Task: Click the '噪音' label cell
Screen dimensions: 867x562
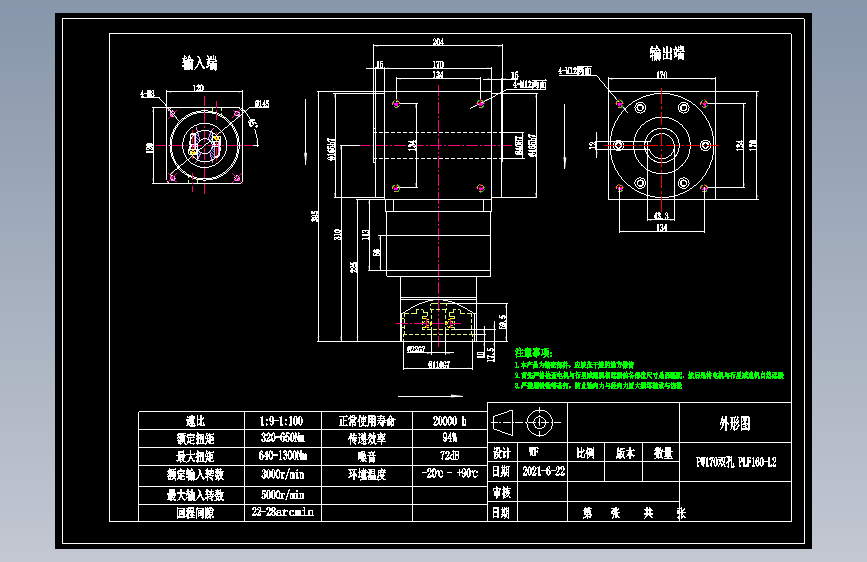Action: 367,456
